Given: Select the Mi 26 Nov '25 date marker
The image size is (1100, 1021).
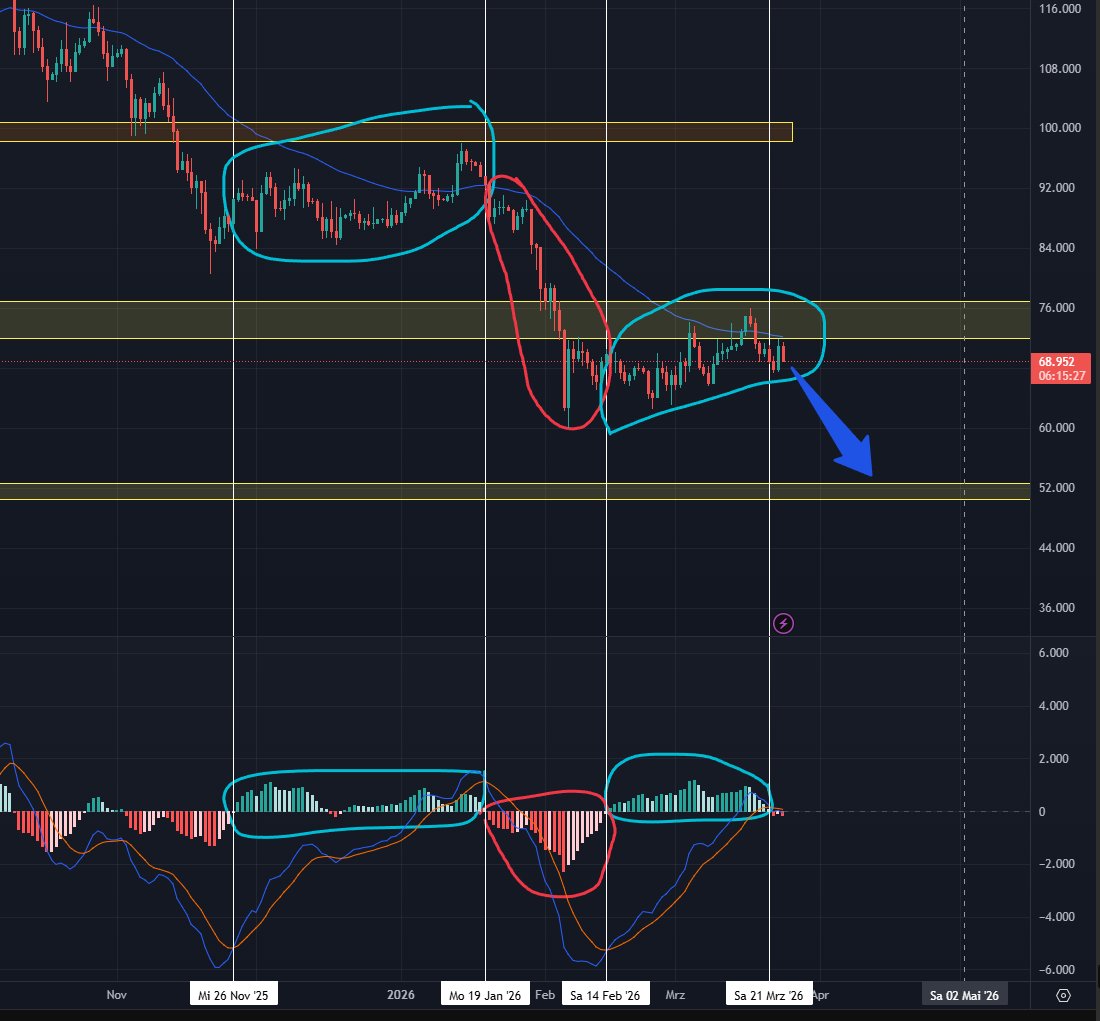Looking at the screenshot, I should [x=233, y=995].
